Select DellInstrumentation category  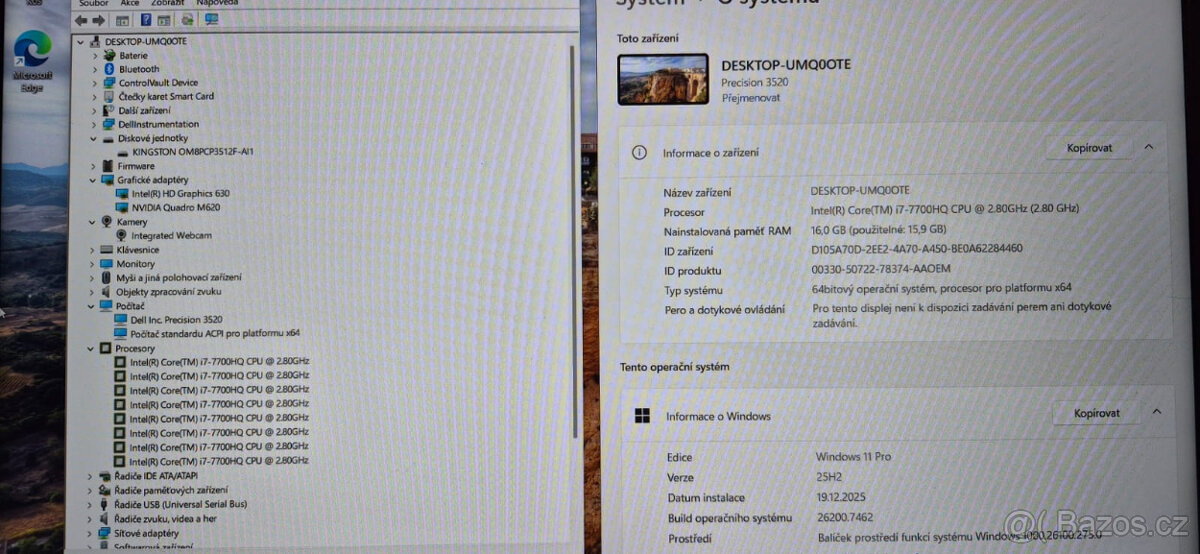pos(158,124)
